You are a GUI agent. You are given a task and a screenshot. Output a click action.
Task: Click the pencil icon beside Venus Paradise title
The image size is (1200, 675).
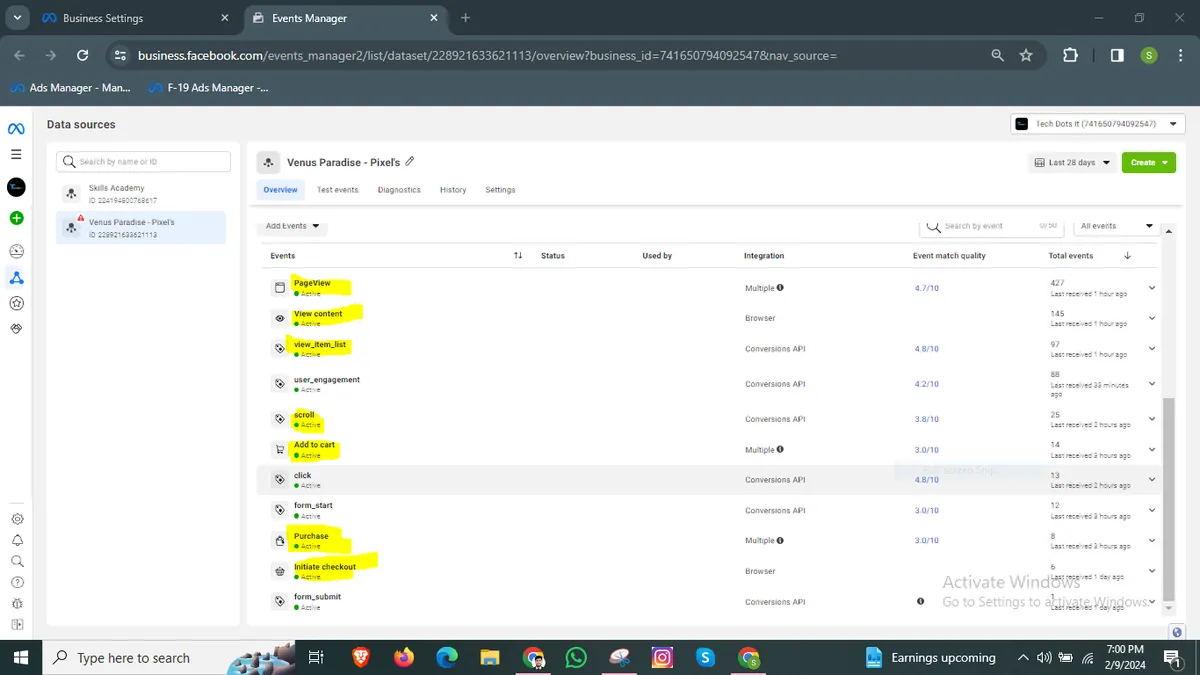pyautogui.click(x=409, y=162)
